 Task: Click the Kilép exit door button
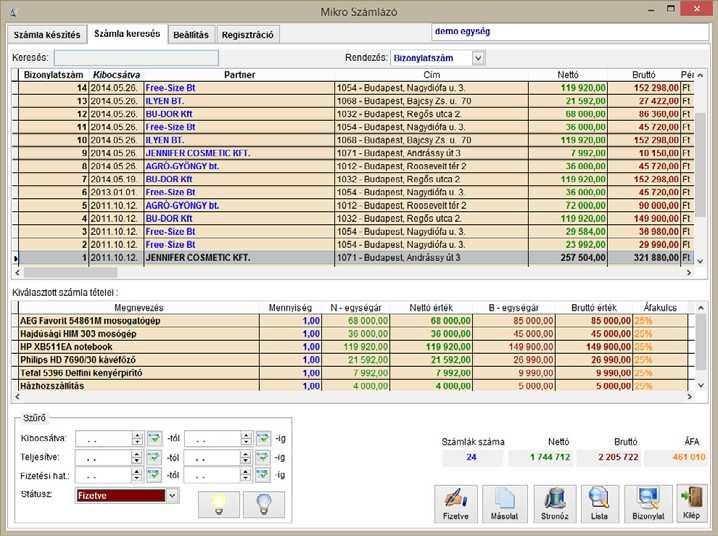[691, 504]
